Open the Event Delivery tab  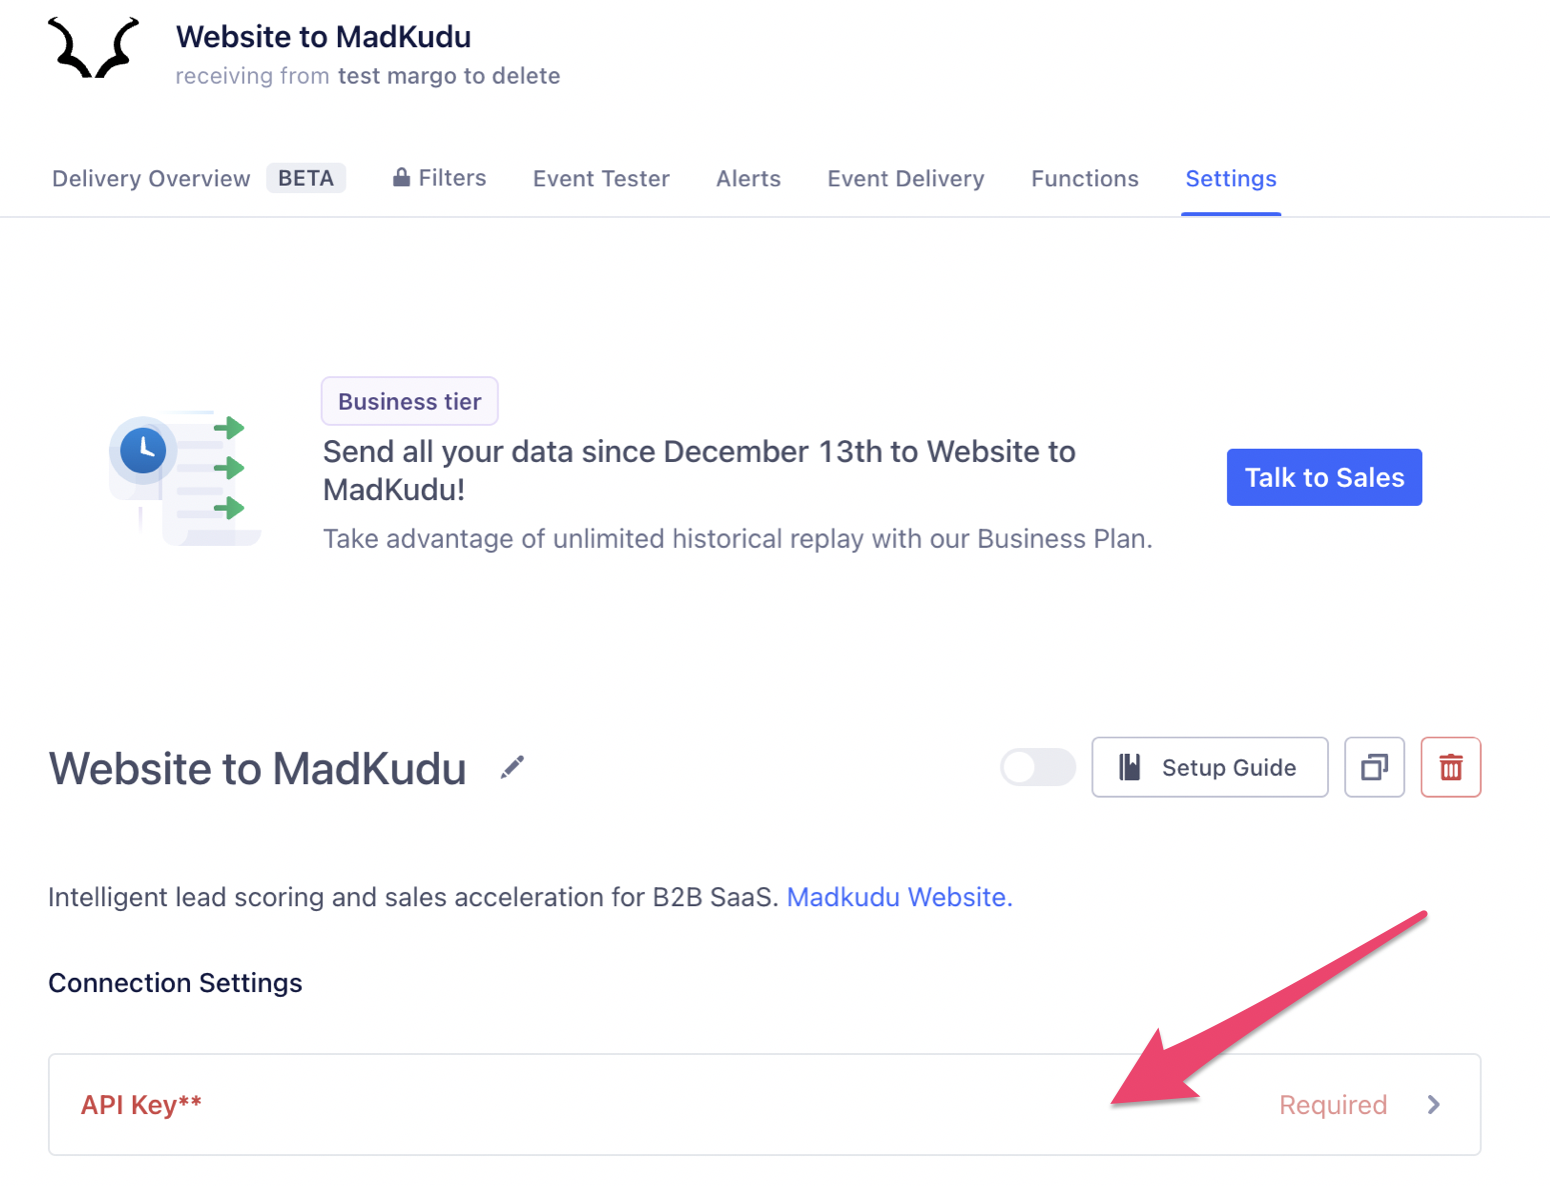click(906, 178)
